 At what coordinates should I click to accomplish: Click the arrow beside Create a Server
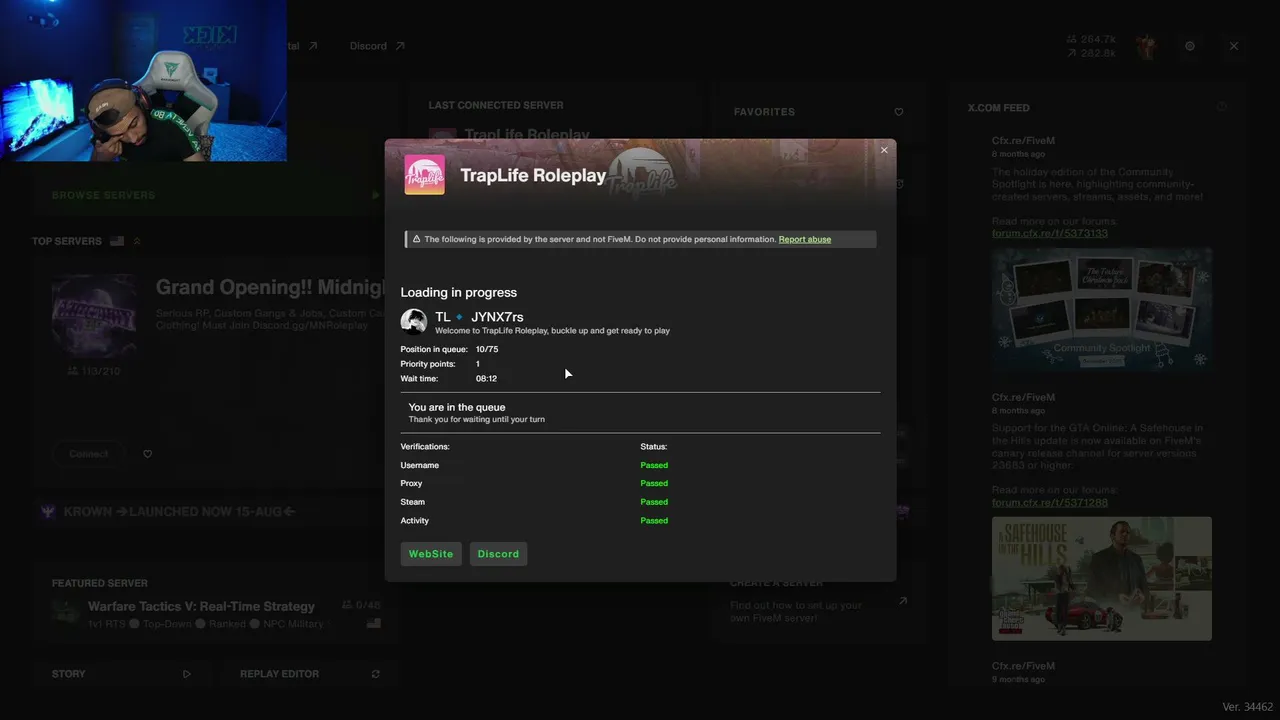pos(903,601)
